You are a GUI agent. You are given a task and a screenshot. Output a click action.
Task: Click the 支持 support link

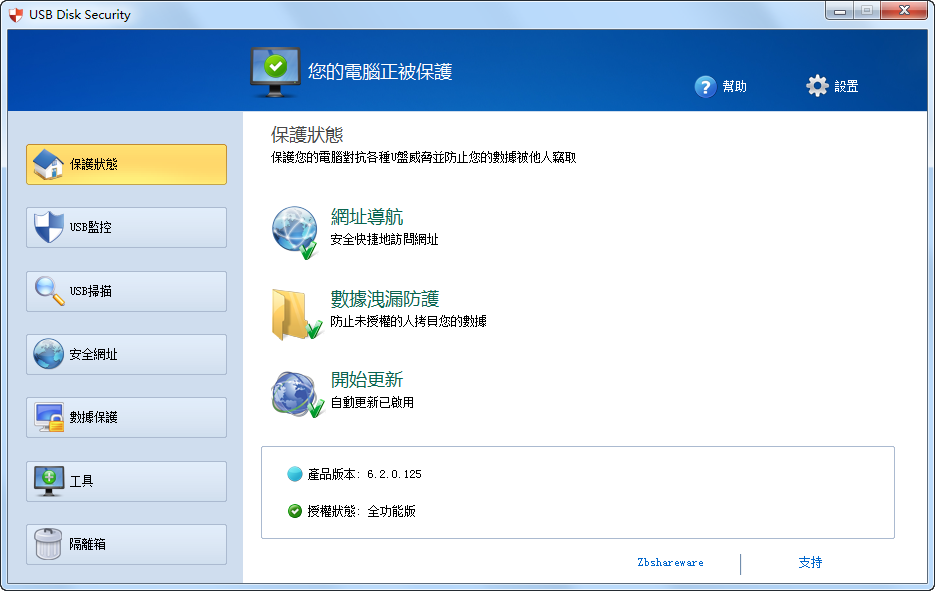(x=810, y=562)
